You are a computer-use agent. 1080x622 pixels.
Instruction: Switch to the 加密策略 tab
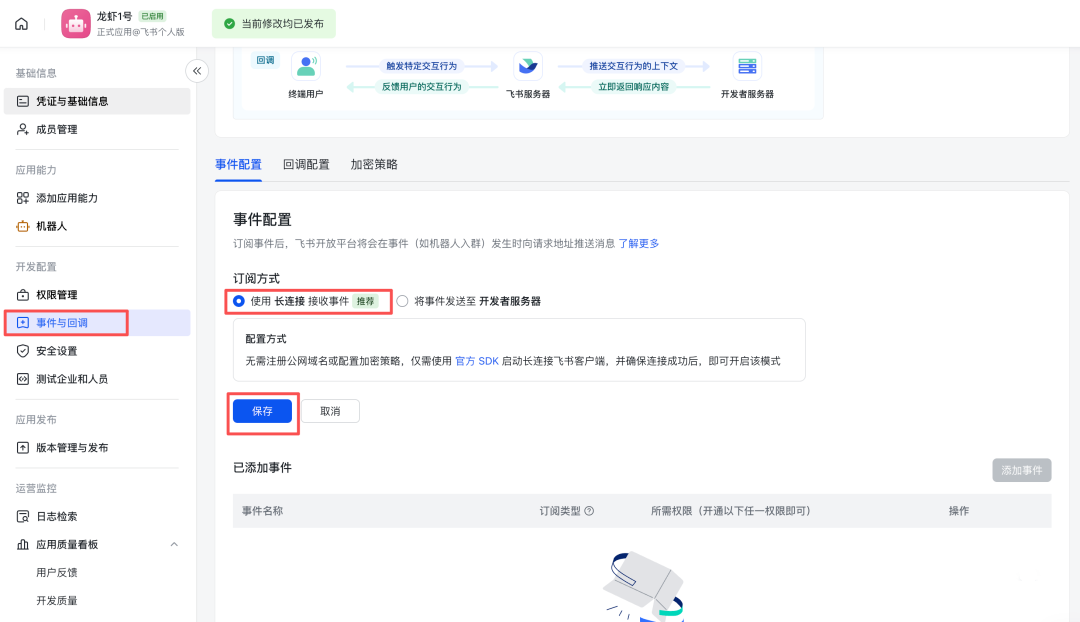pyautogui.click(x=374, y=165)
